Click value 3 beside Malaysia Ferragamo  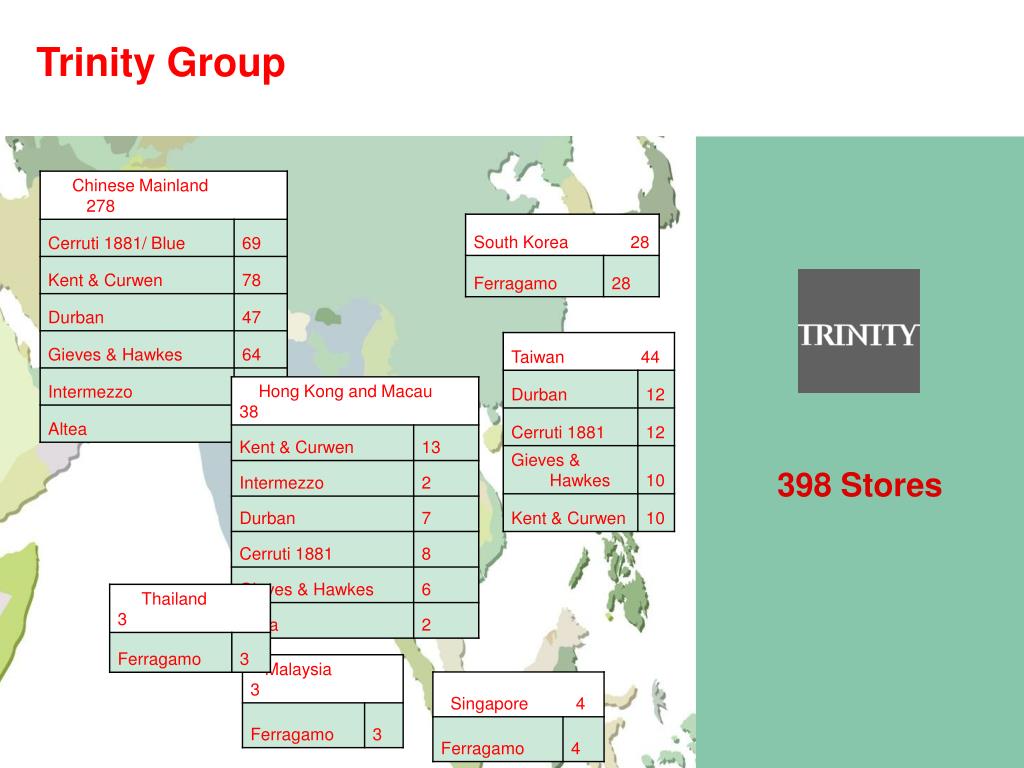tap(384, 726)
